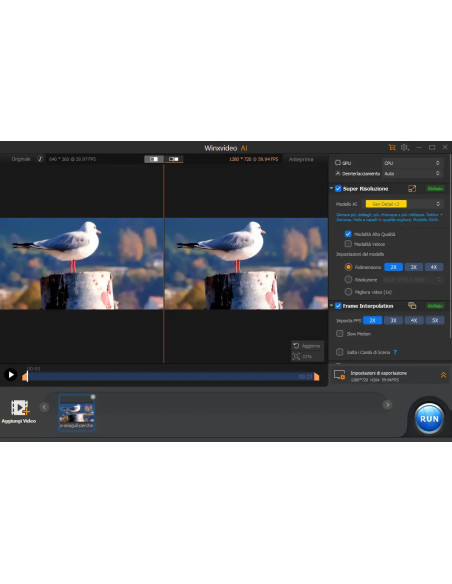Click the Aggiorna refresh icon

[x=296, y=346]
